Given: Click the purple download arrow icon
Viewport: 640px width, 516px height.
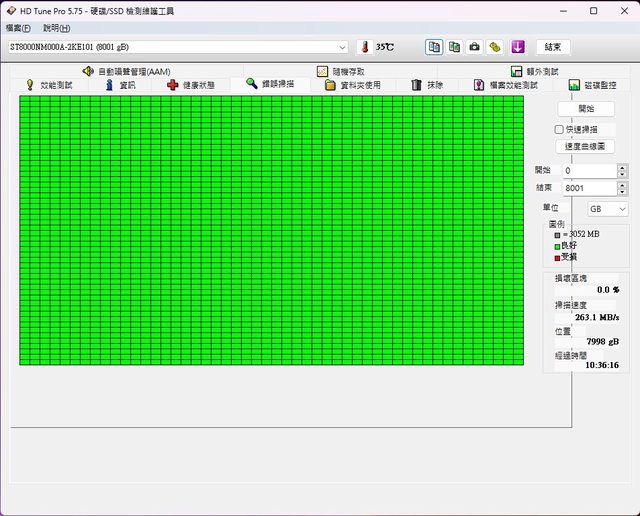Looking at the screenshot, I should [x=517, y=47].
